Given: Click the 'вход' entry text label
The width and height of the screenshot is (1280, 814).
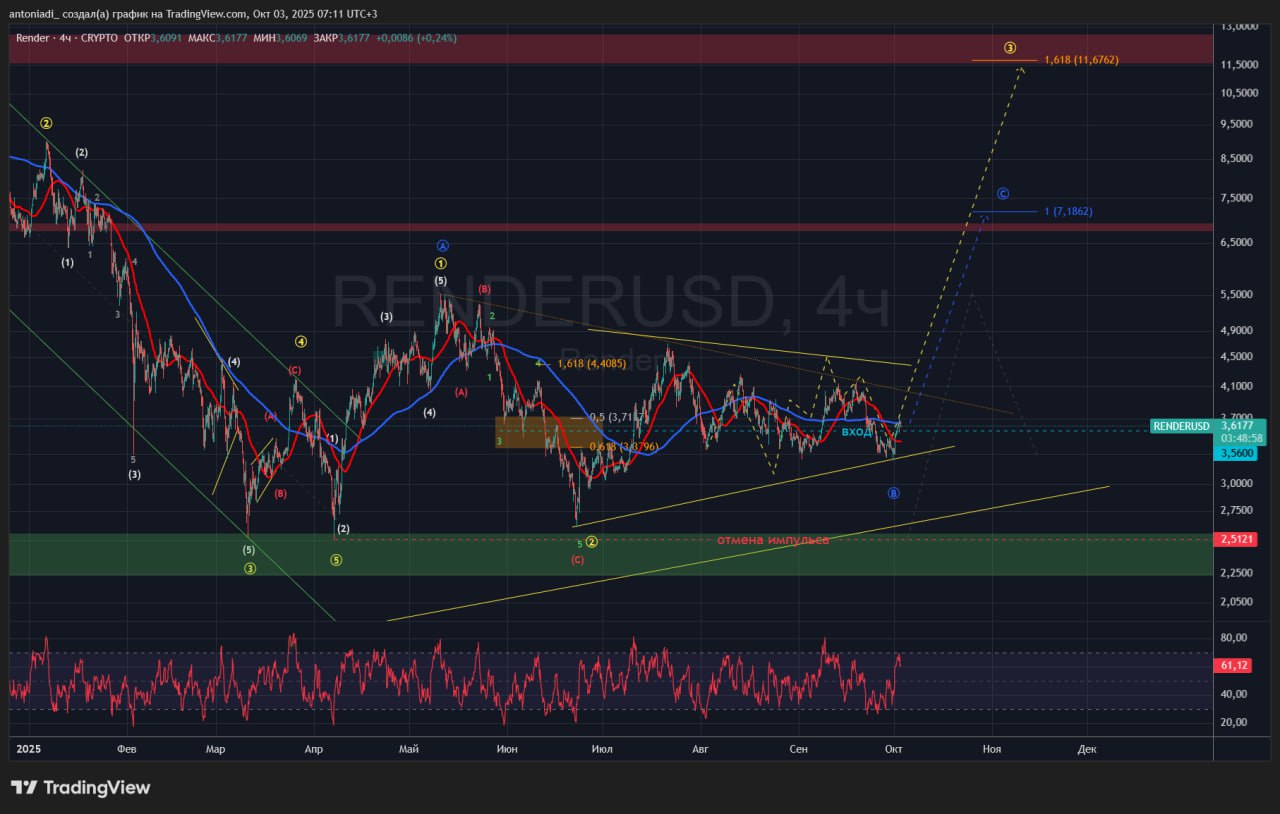Looking at the screenshot, I should point(857,431).
